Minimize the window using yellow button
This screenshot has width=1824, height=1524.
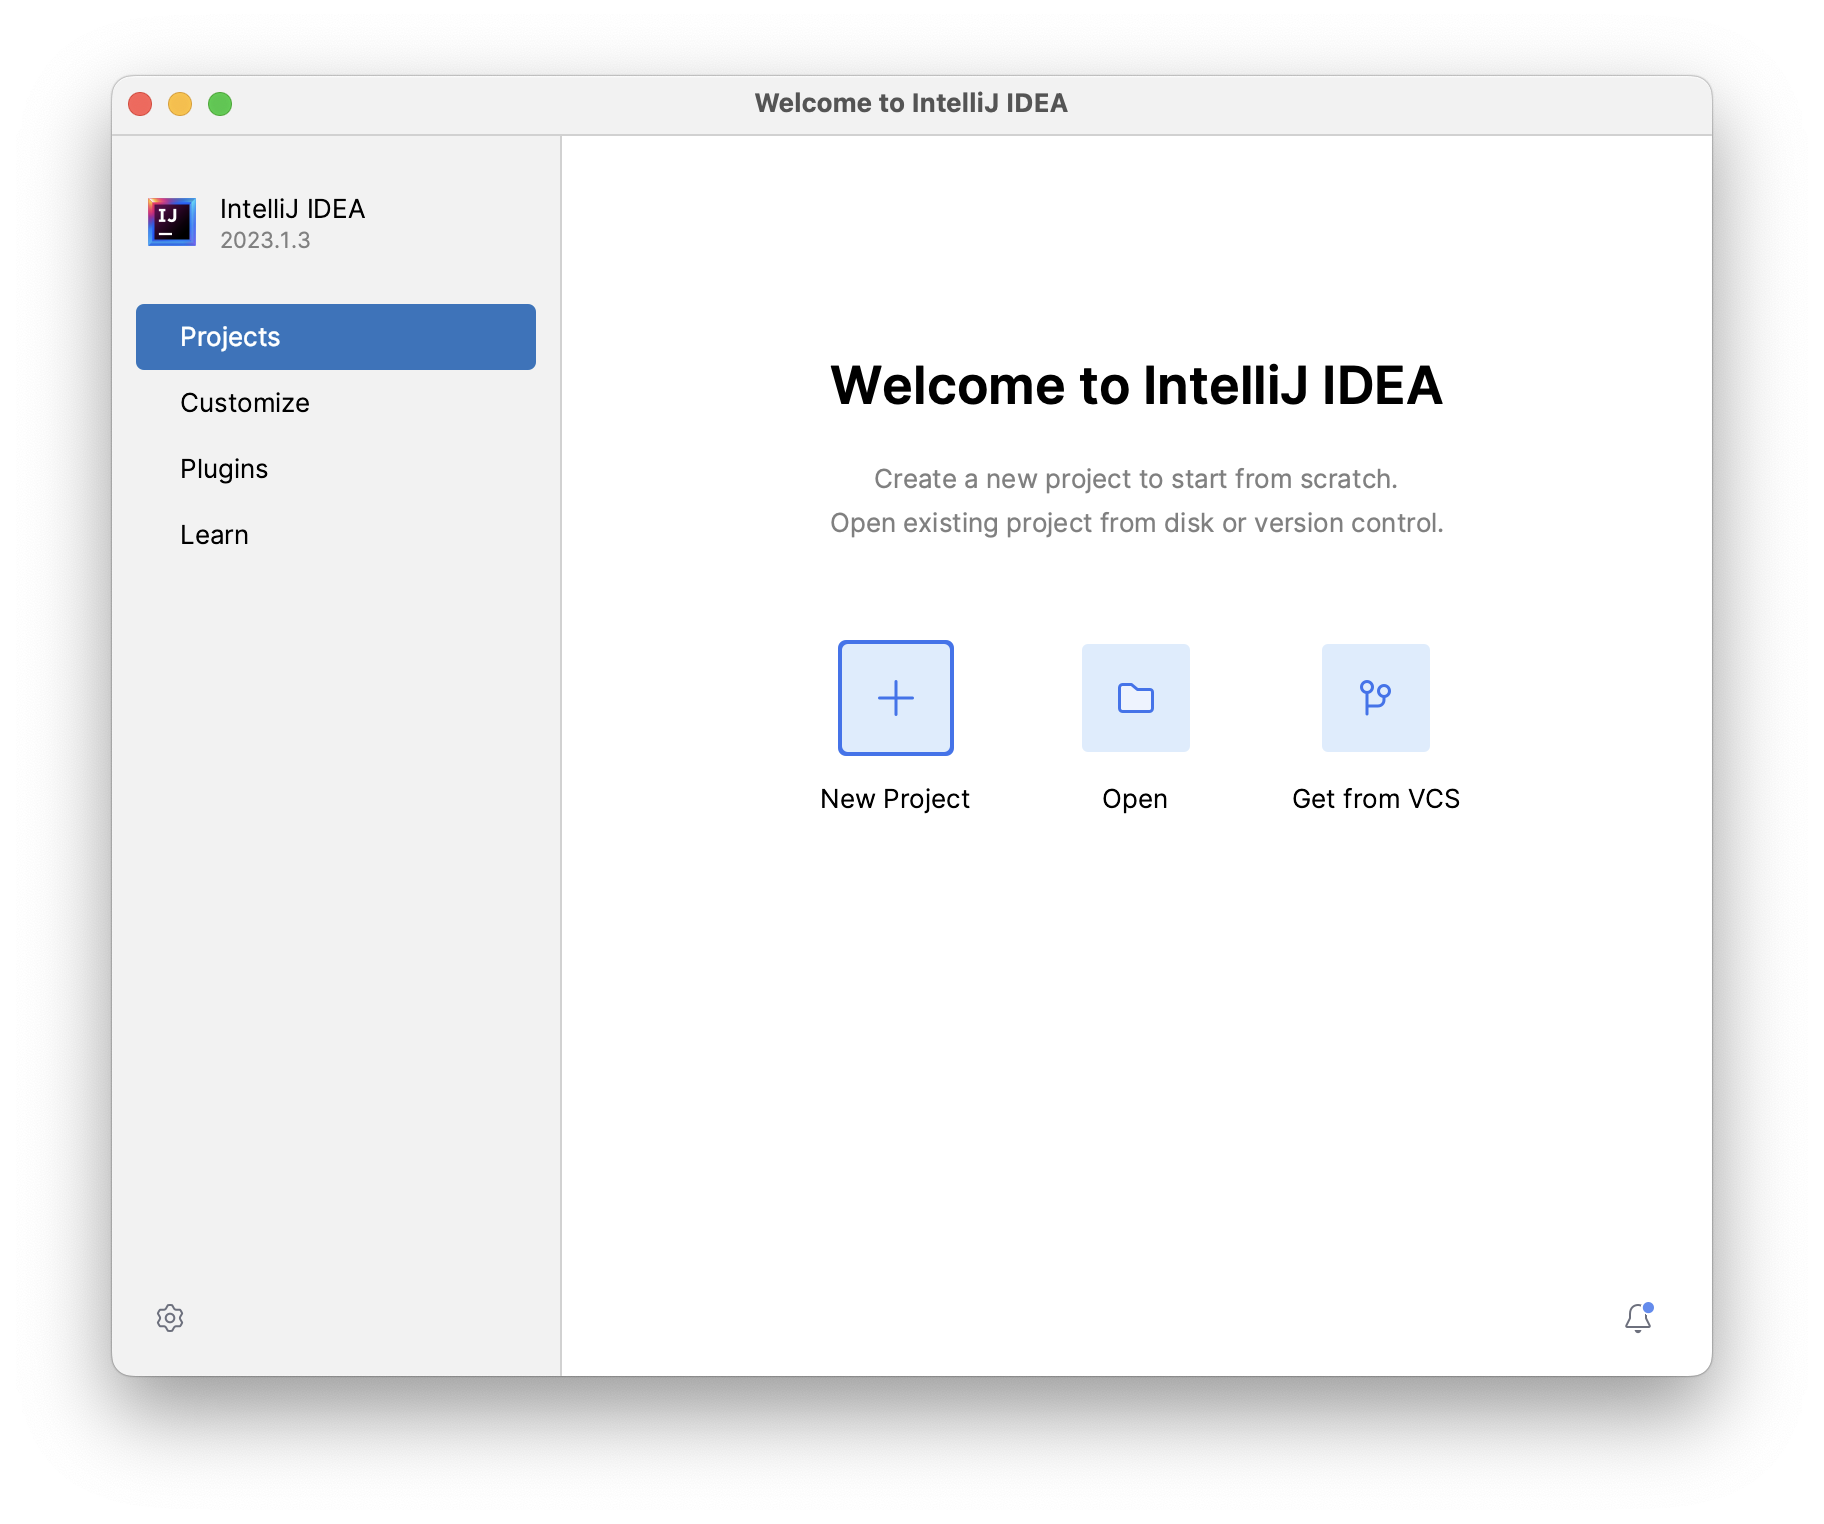pyautogui.click(x=180, y=104)
